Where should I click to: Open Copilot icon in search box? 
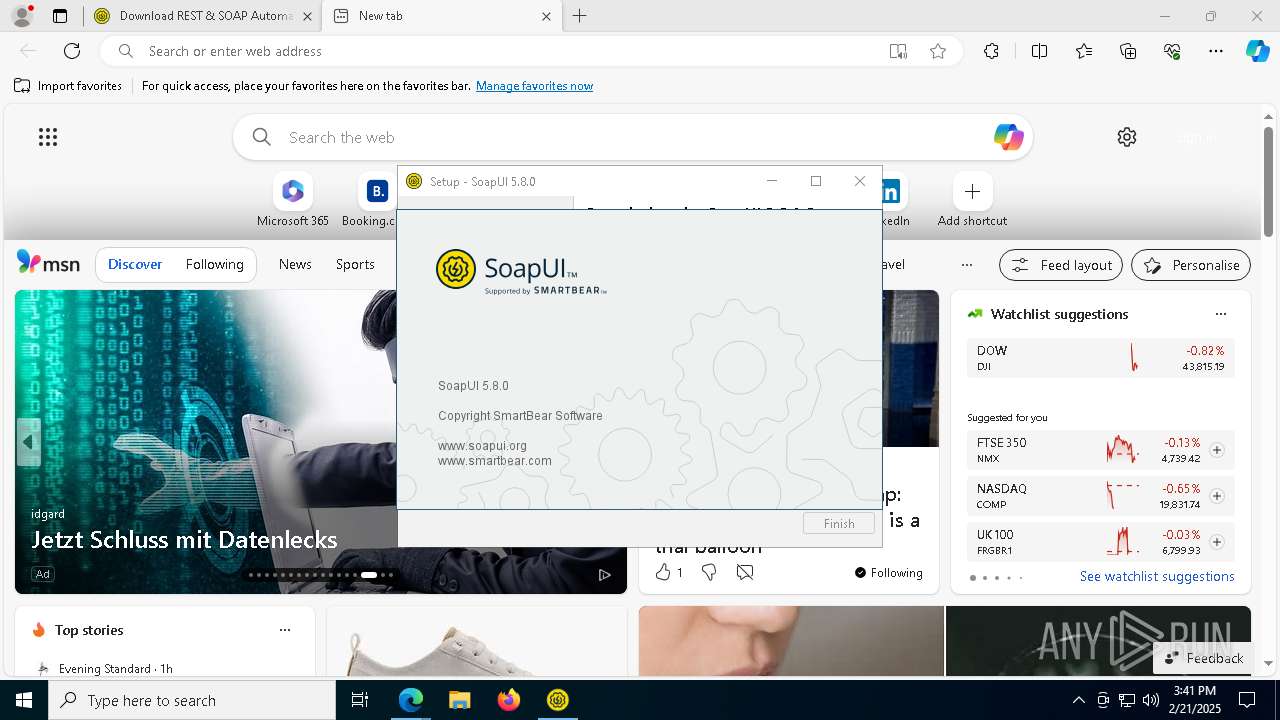1008,137
